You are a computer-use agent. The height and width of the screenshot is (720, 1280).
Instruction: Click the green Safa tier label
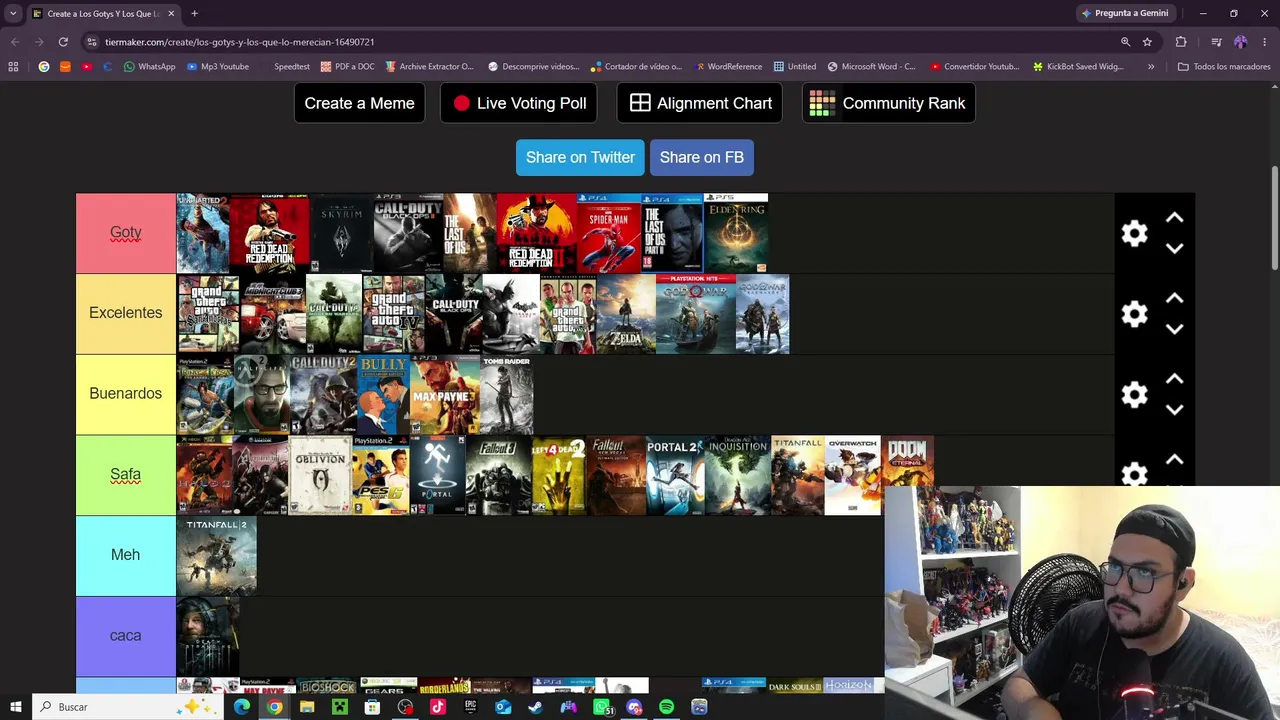[126, 475]
